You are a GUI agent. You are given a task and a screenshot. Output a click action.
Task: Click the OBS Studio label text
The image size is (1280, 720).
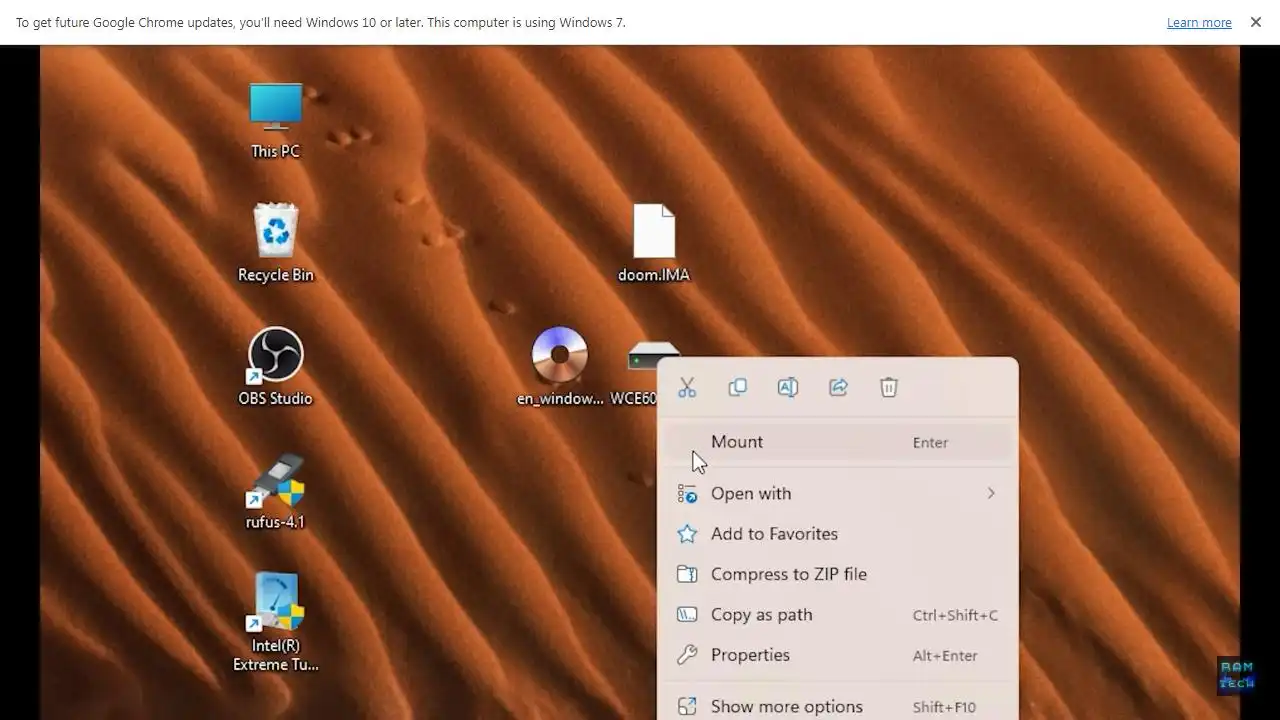(x=276, y=398)
